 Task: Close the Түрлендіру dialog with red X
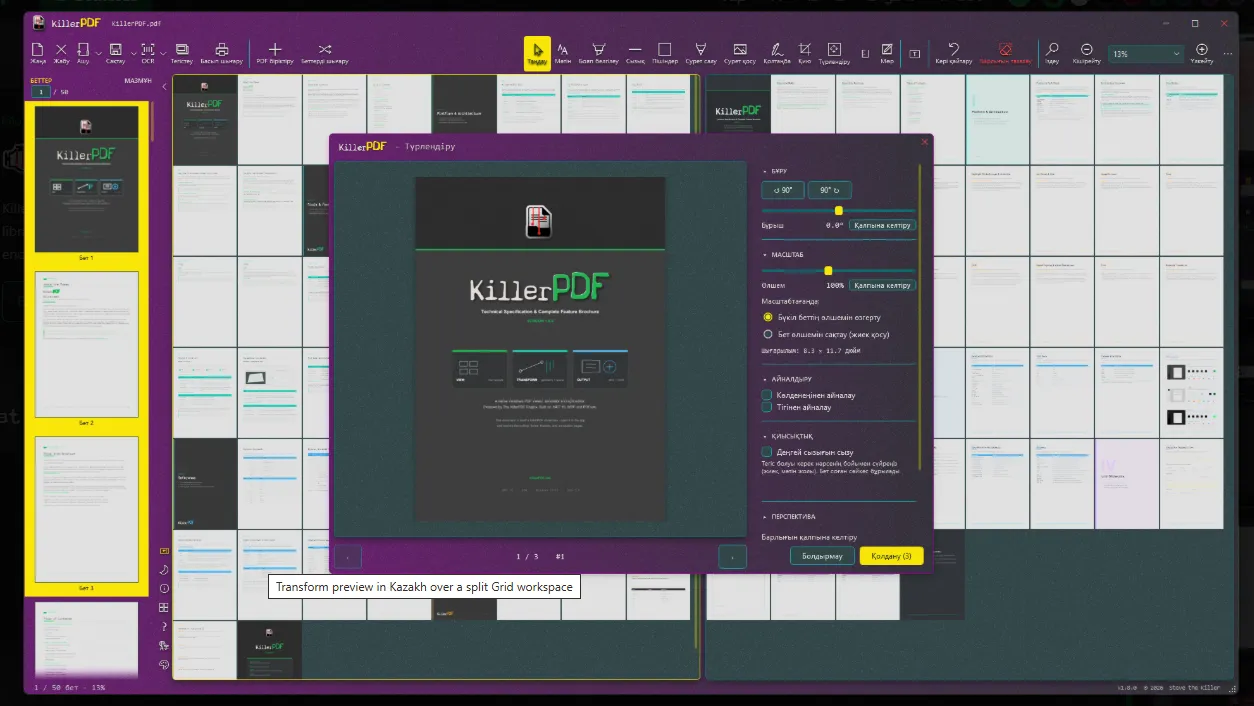[x=924, y=142]
